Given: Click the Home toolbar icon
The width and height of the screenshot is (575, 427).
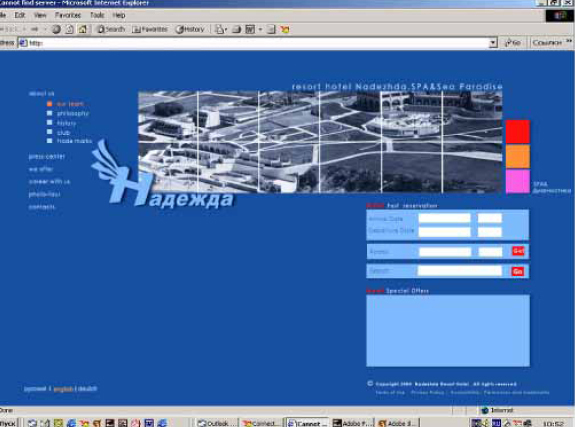Looking at the screenshot, I should coord(83,29).
